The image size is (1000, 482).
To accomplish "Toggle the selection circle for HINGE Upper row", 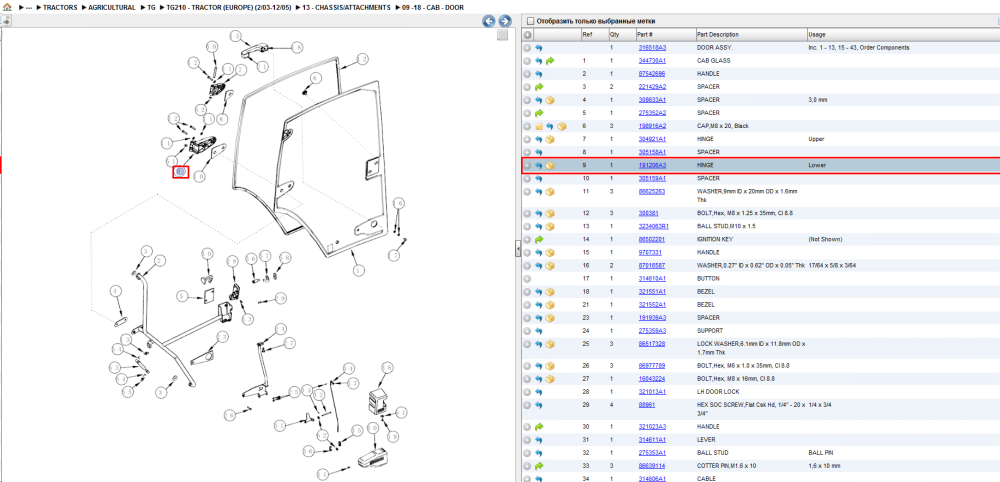I will click(x=527, y=139).
